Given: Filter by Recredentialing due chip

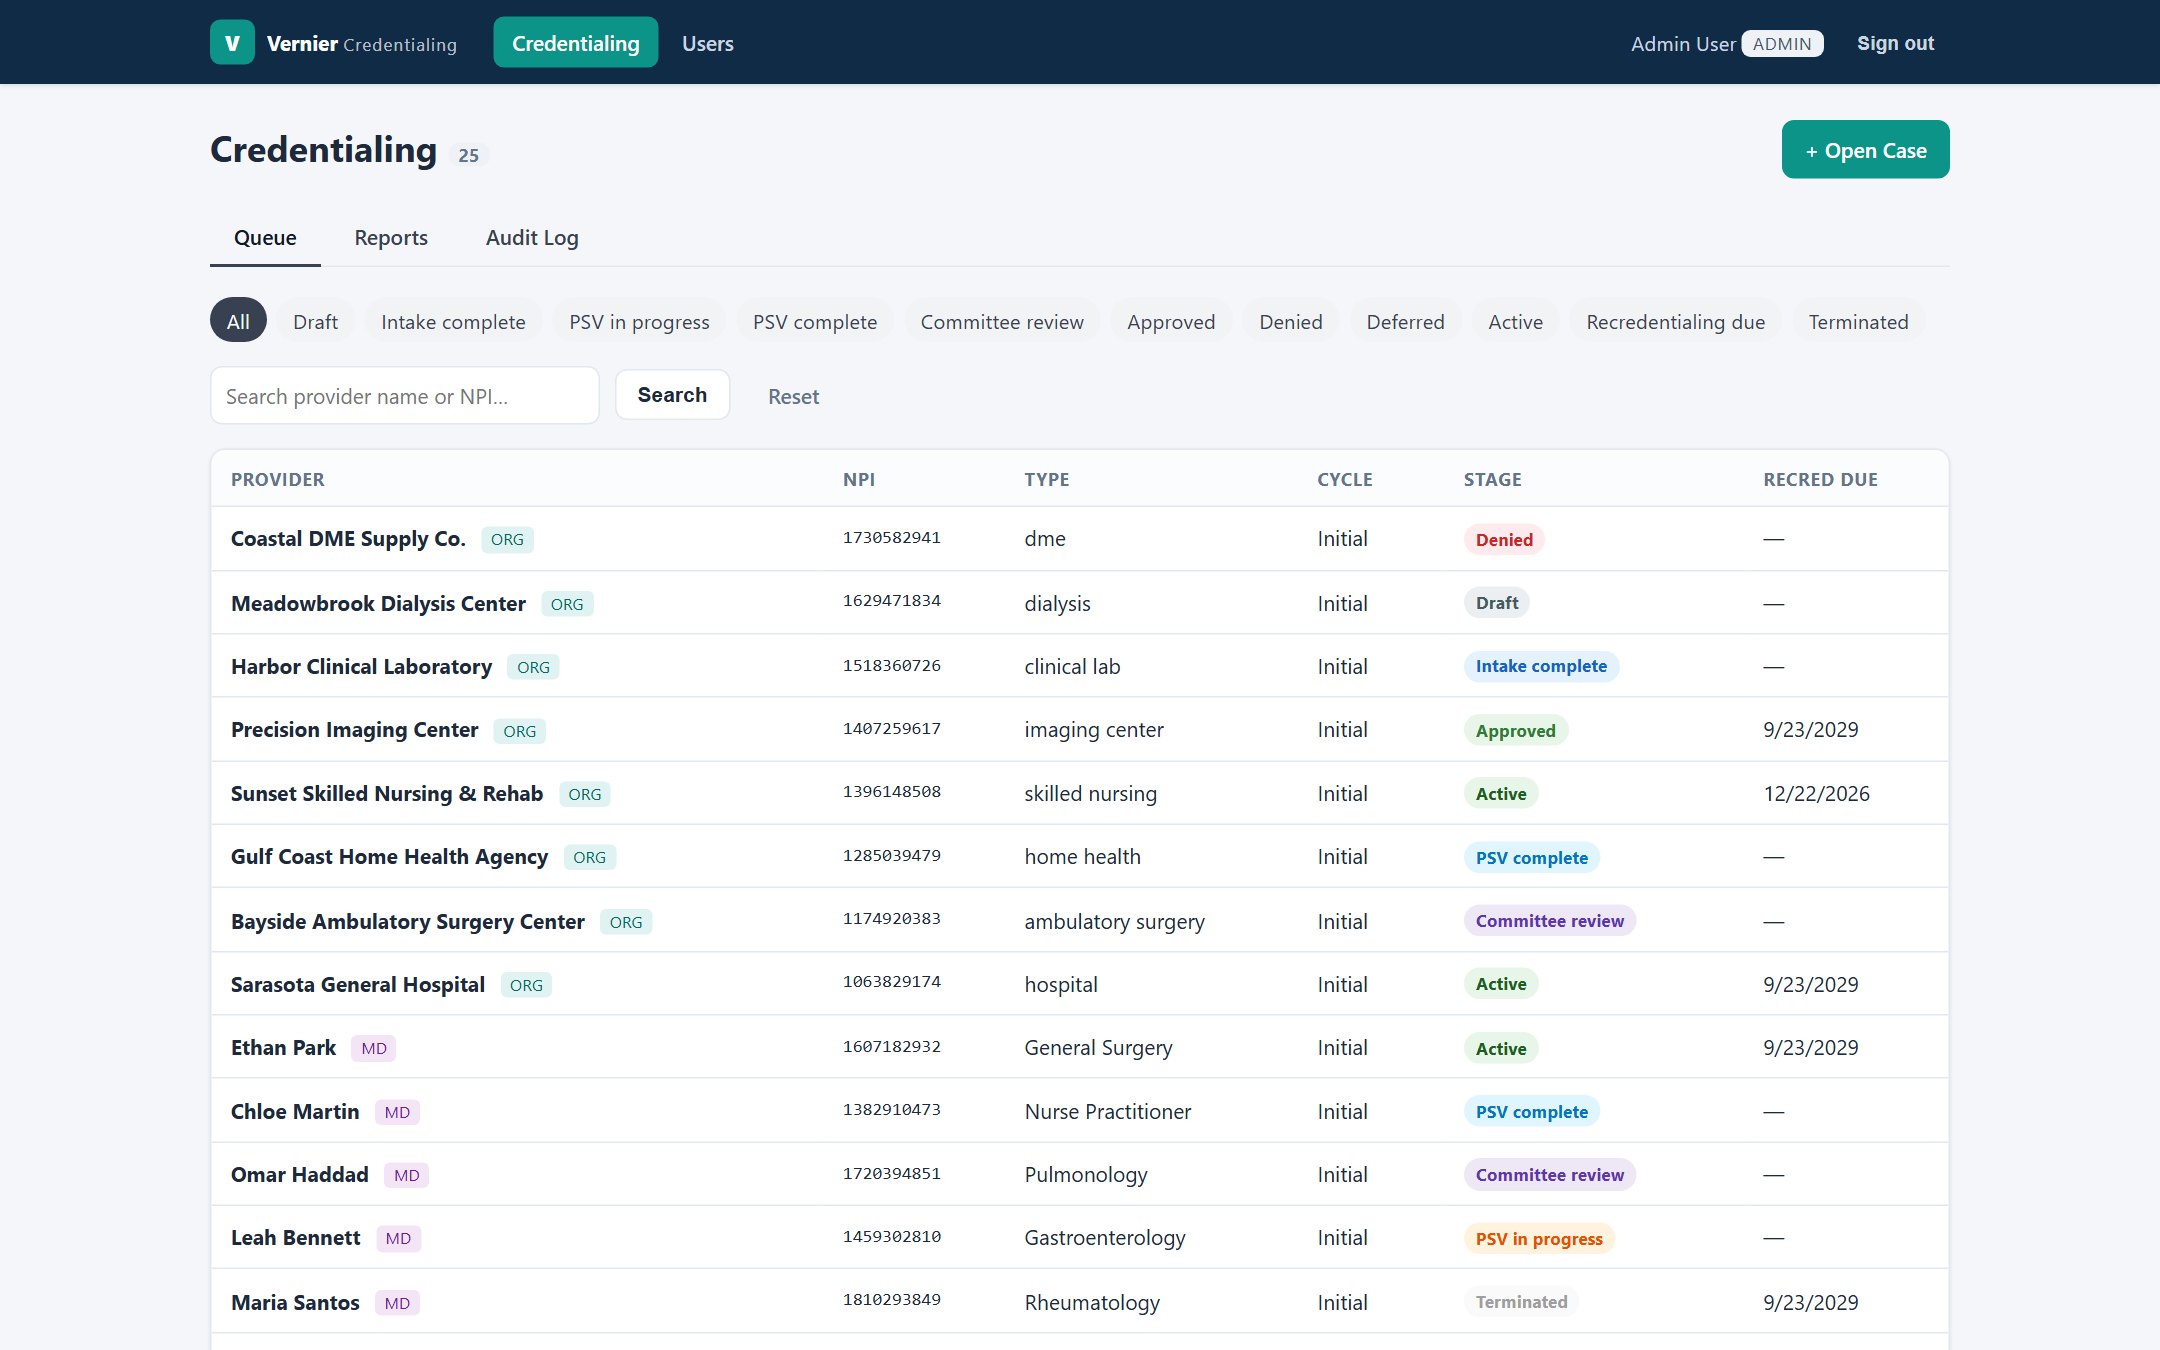Looking at the screenshot, I should [1675, 321].
